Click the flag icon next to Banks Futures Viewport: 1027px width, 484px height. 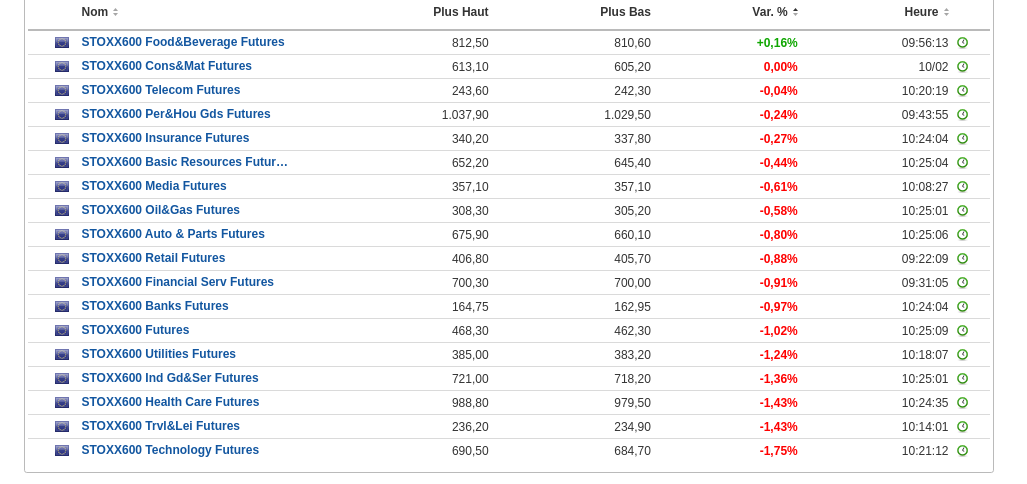[62, 307]
